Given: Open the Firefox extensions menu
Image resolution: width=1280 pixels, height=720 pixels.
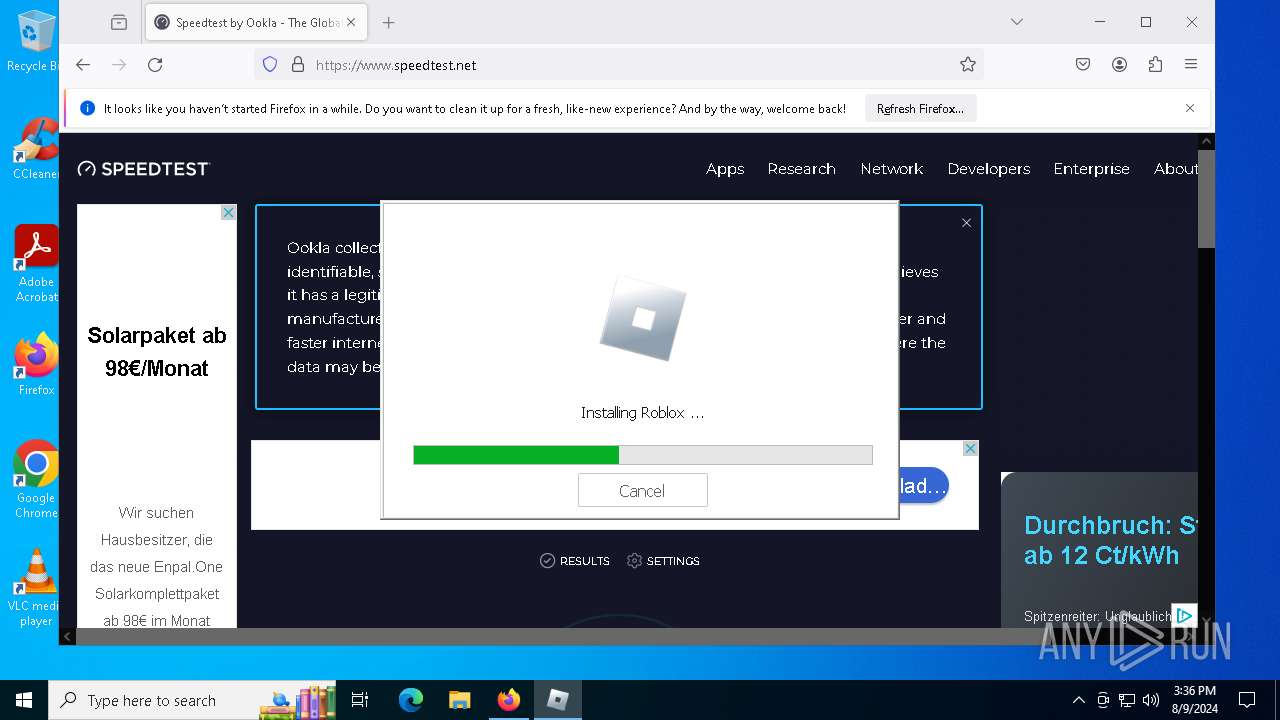Looking at the screenshot, I should click(1155, 64).
